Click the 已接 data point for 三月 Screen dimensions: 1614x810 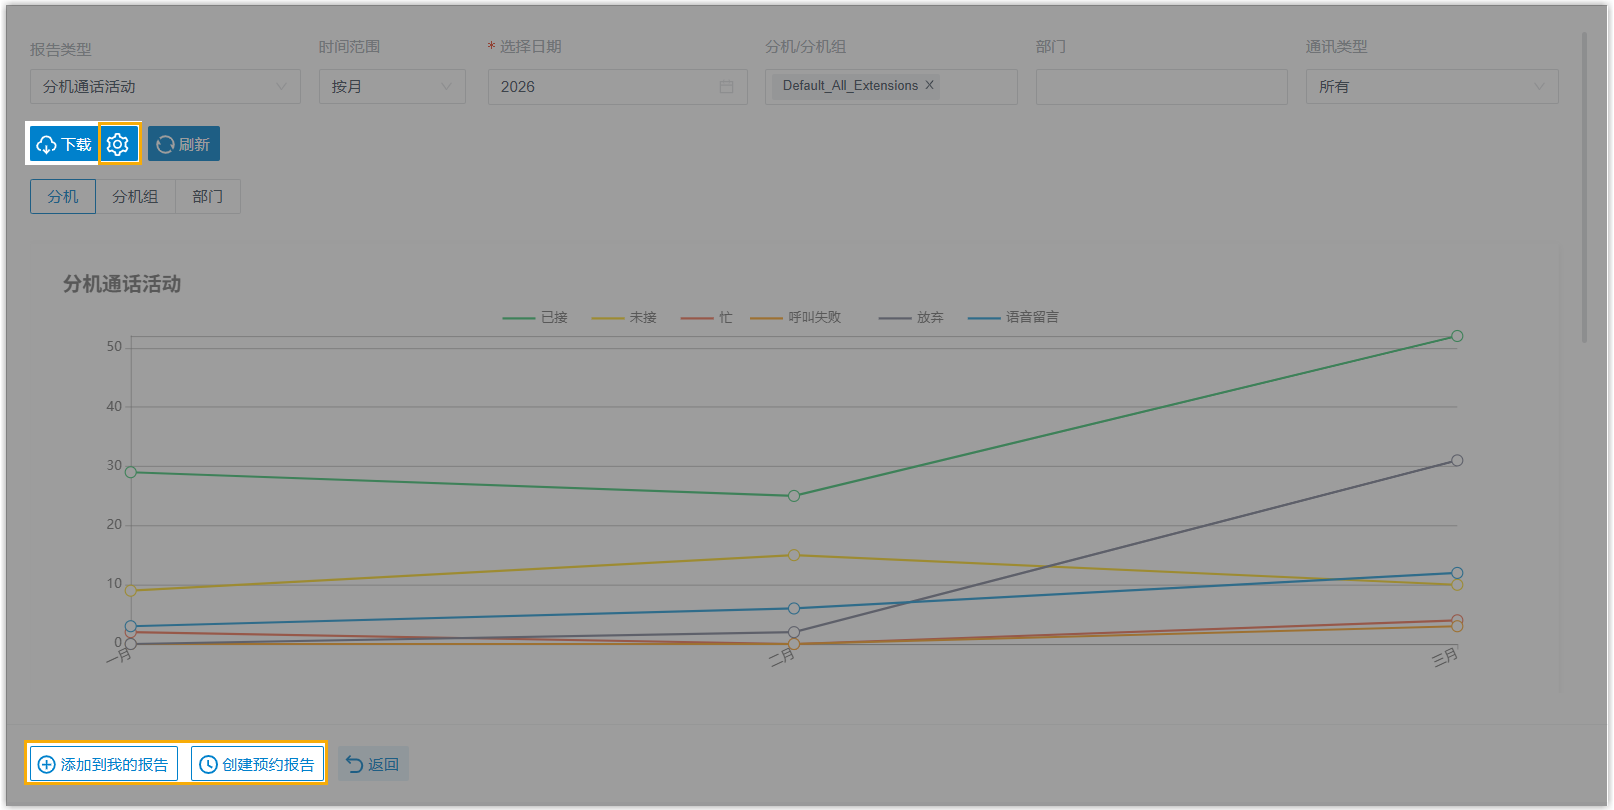click(1457, 336)
